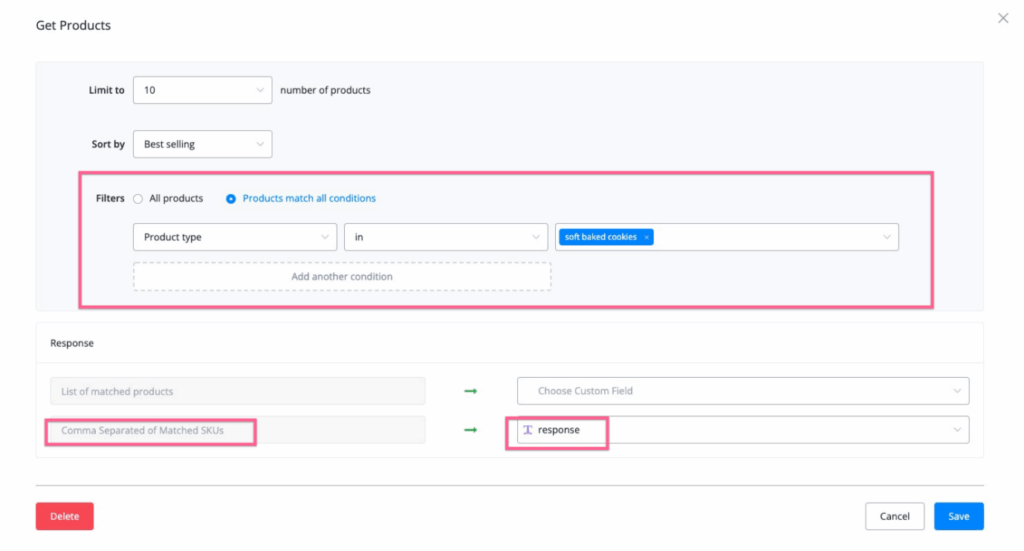Expand the product type values dropdown arrow
Image resolution: width=1024 pixels, height=551 pixels.
pos(886,237)
